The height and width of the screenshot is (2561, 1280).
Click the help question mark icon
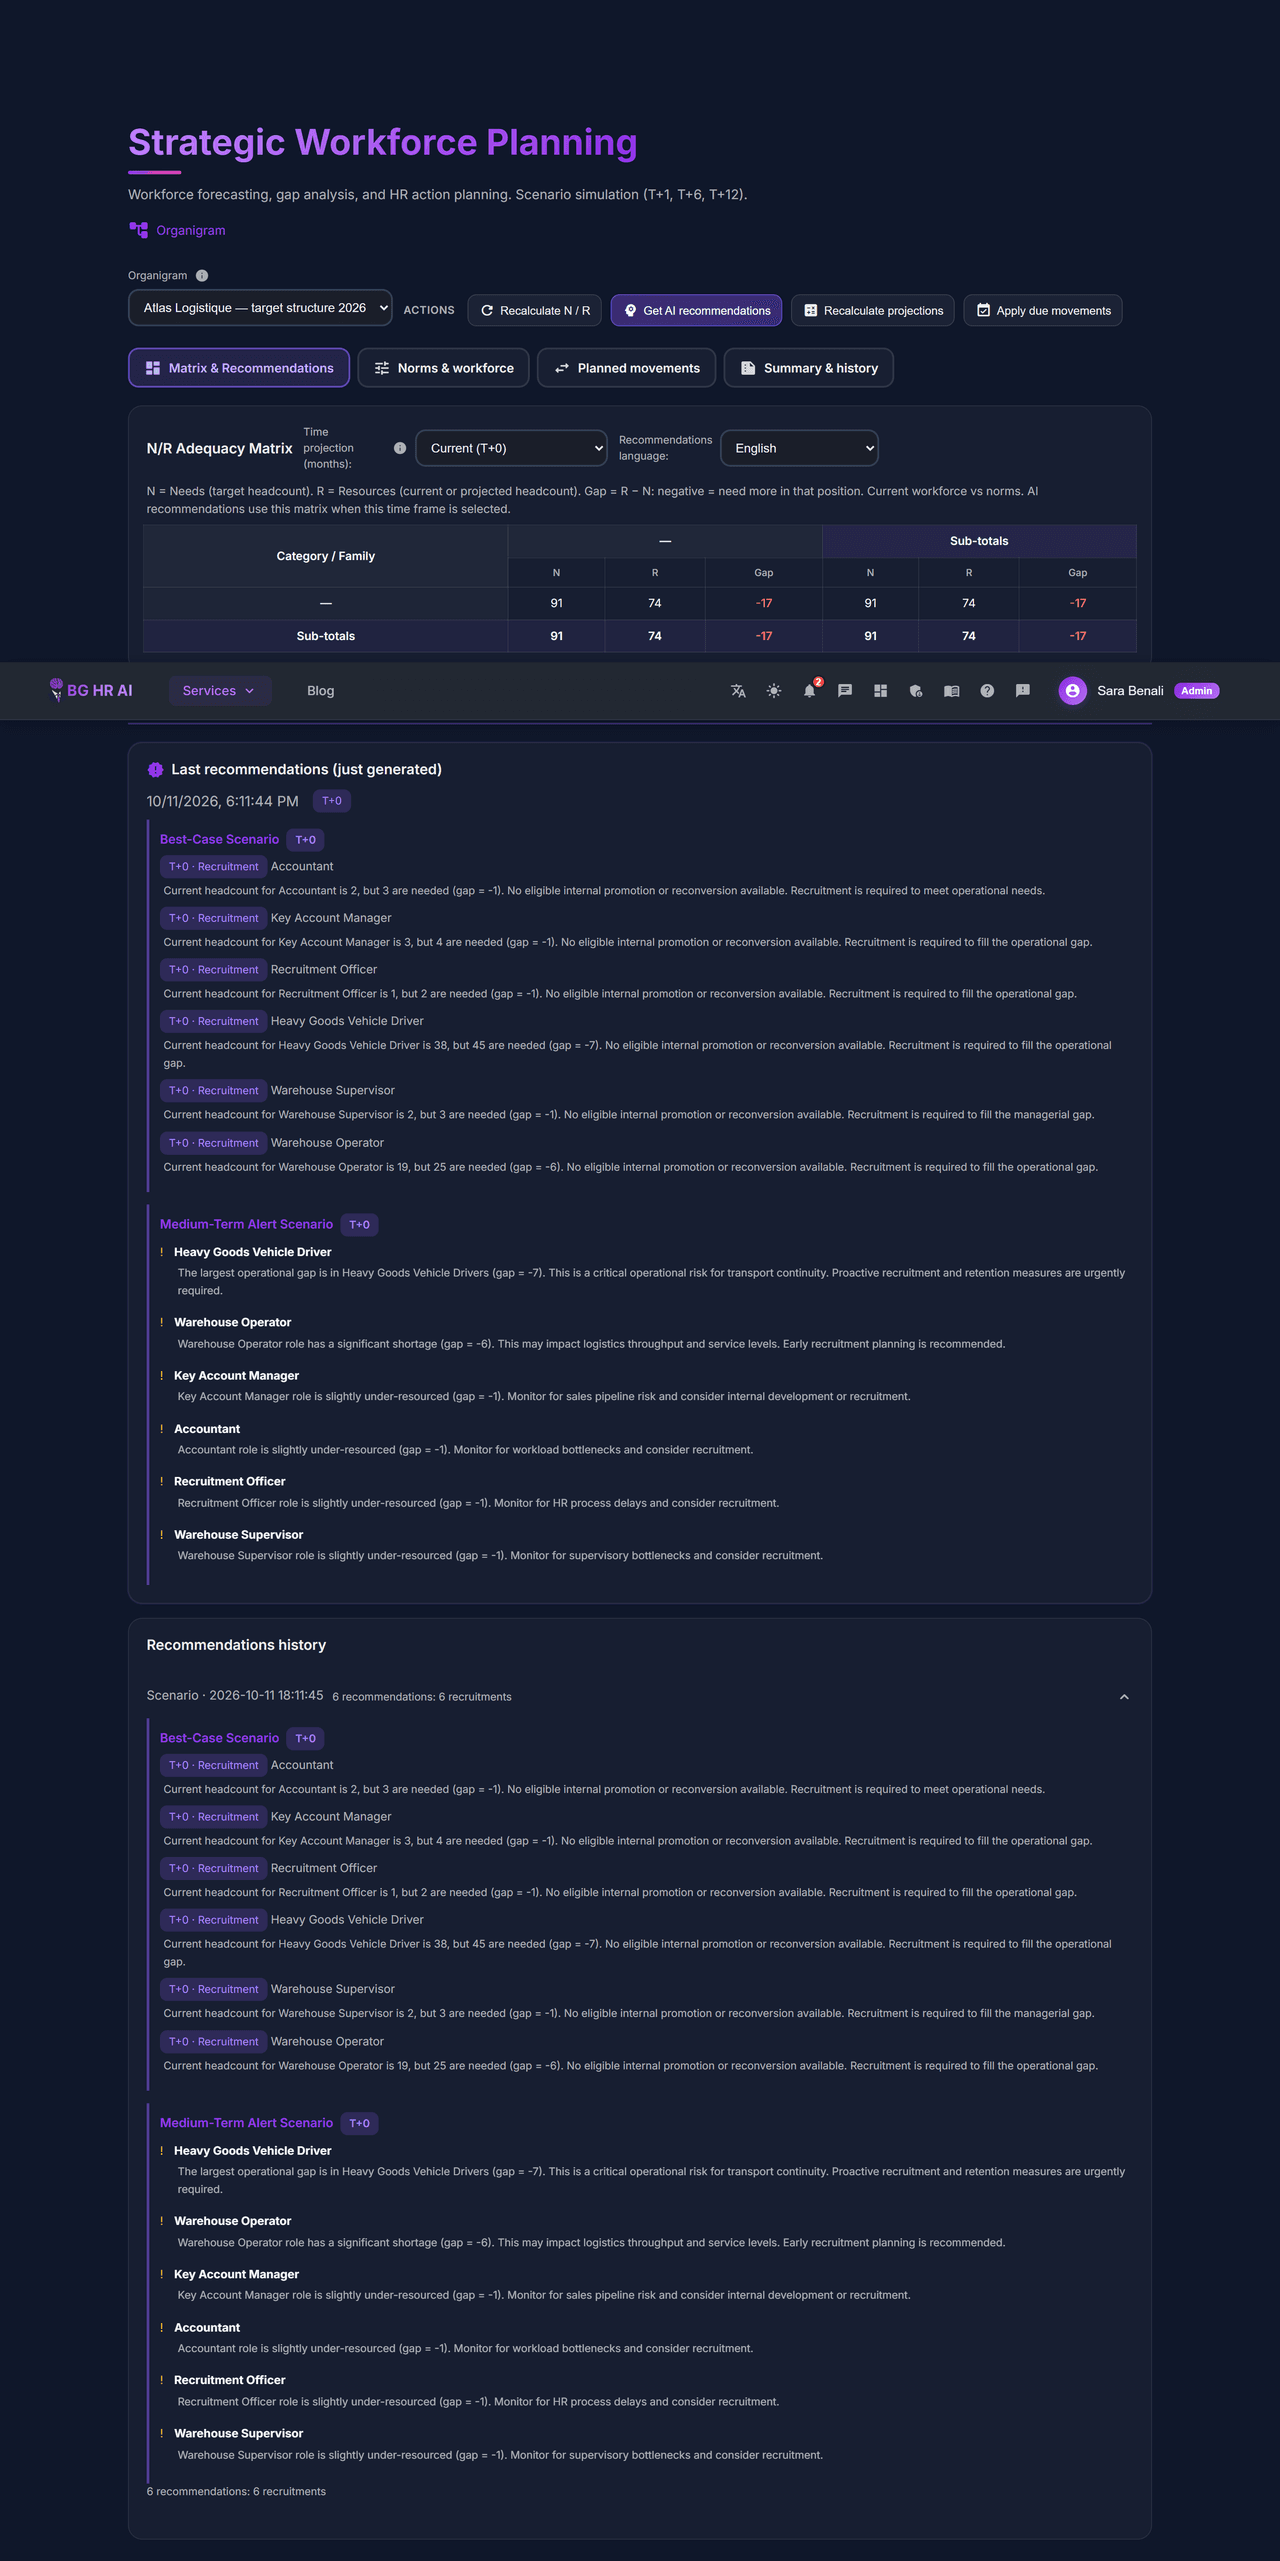(987, 691)
